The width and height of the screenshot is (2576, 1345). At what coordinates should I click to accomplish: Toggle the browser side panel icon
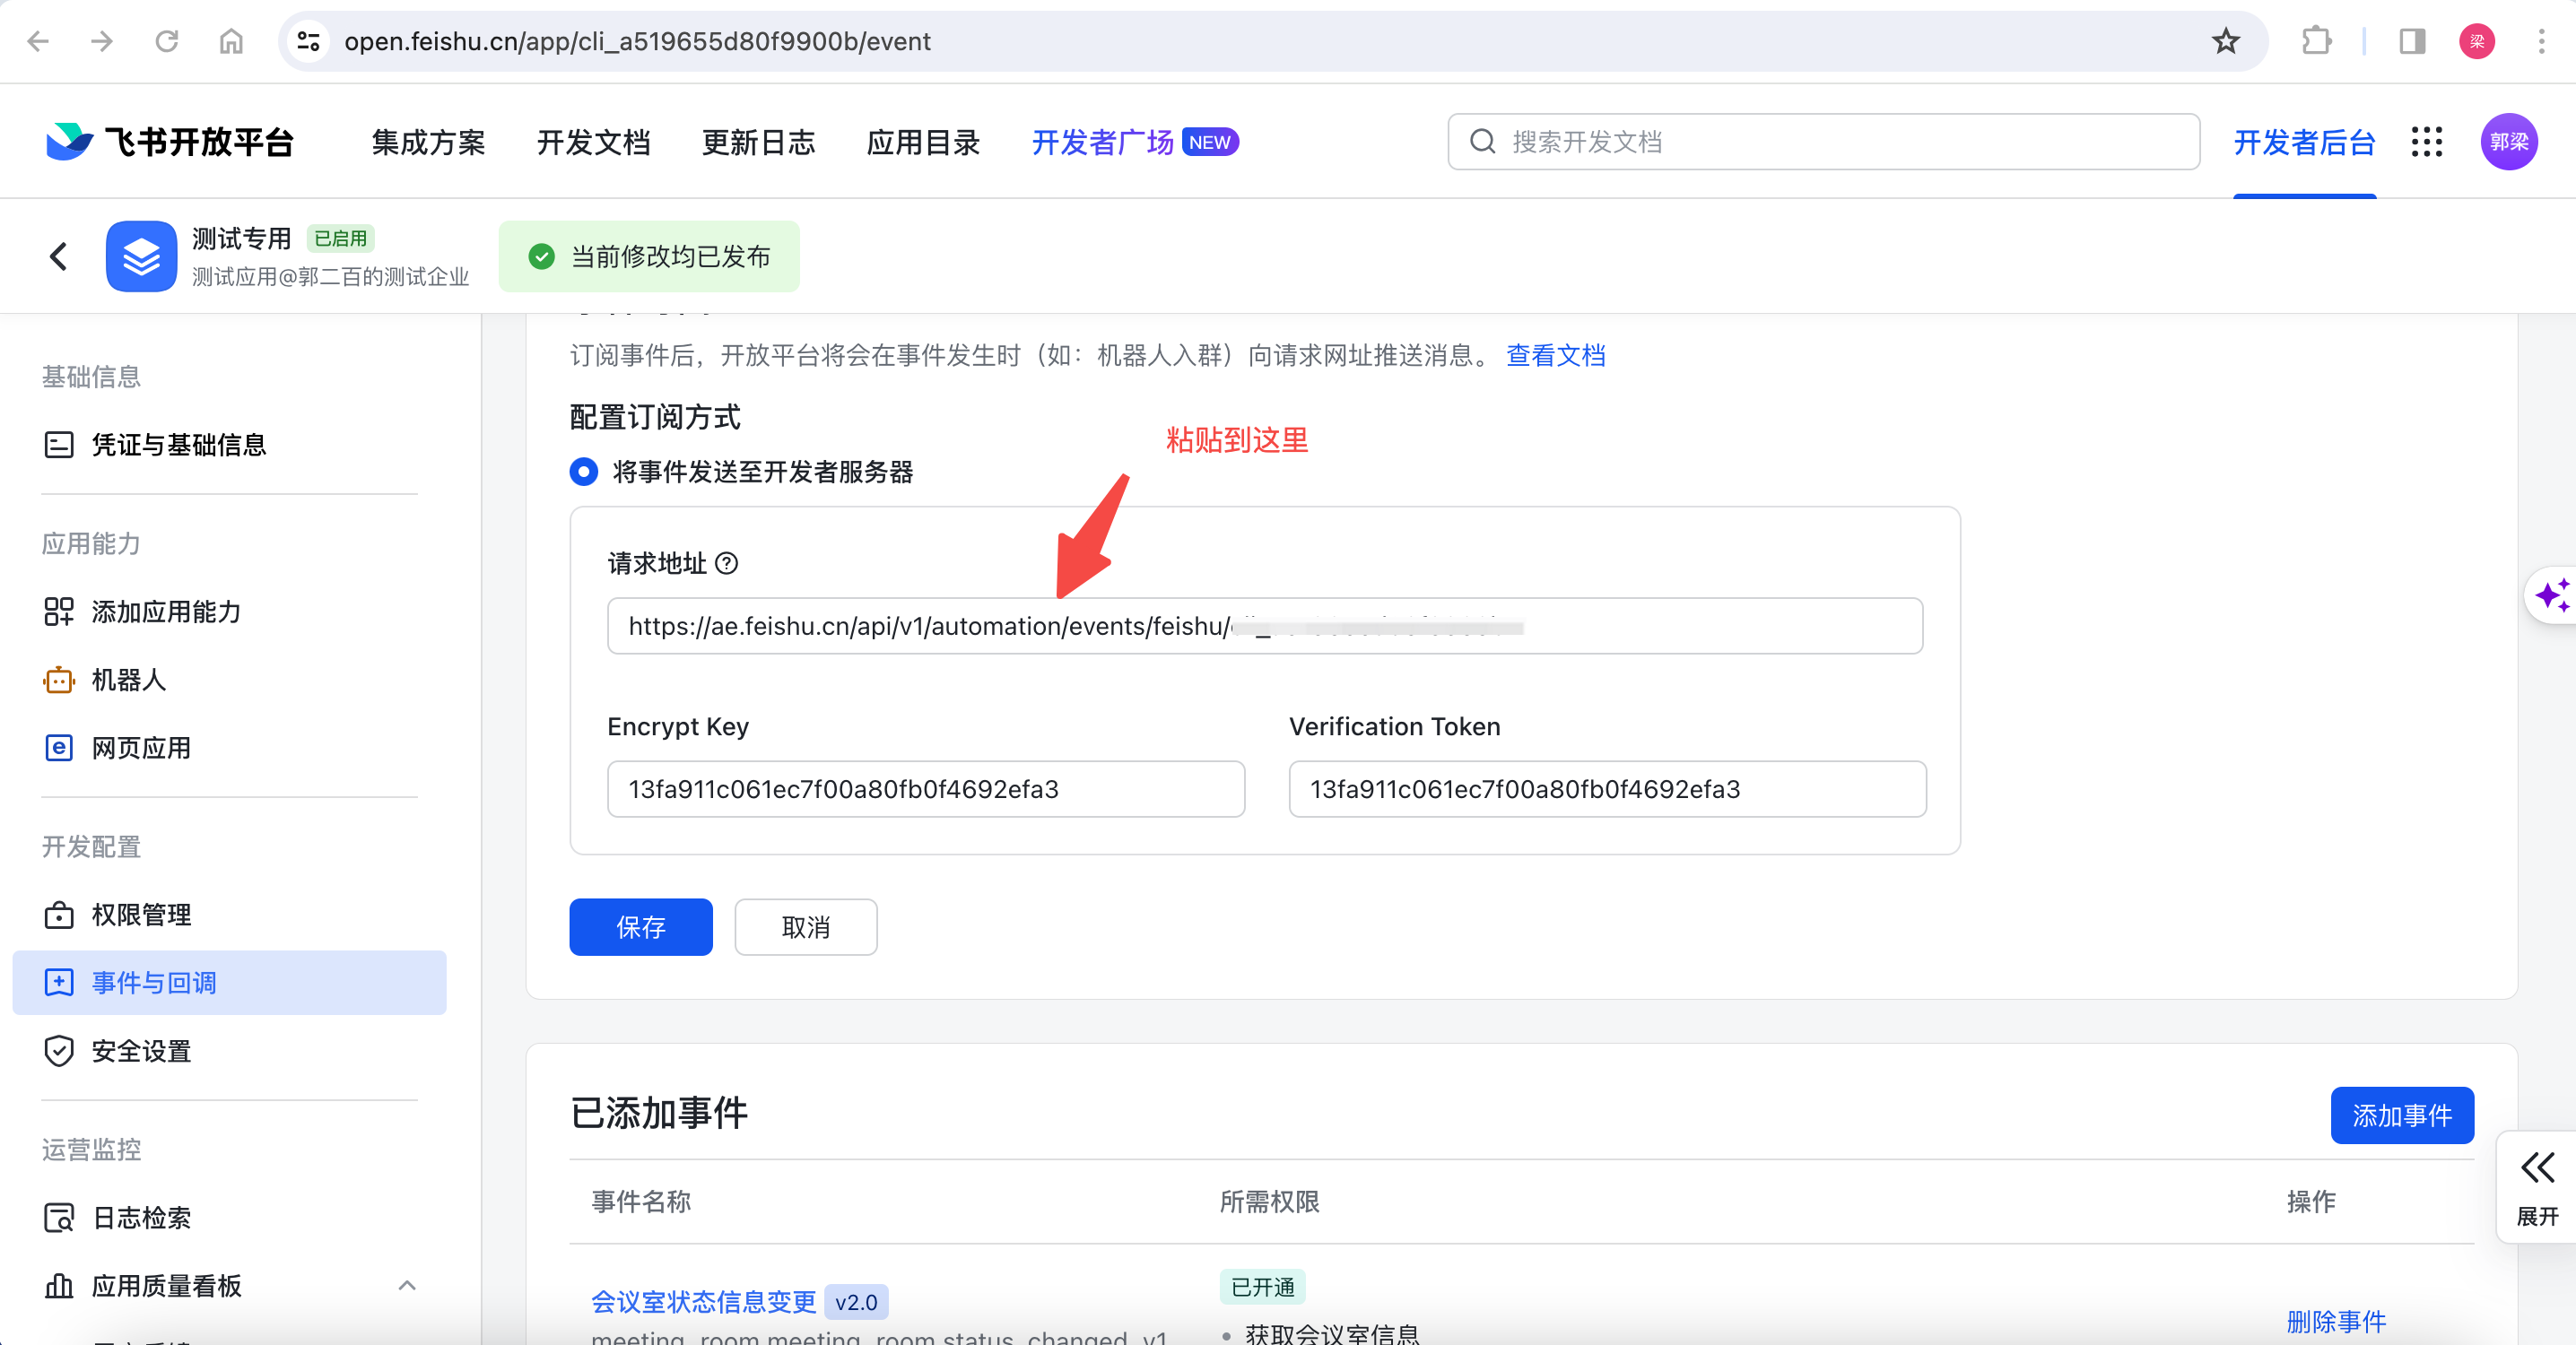point(2412,41)
